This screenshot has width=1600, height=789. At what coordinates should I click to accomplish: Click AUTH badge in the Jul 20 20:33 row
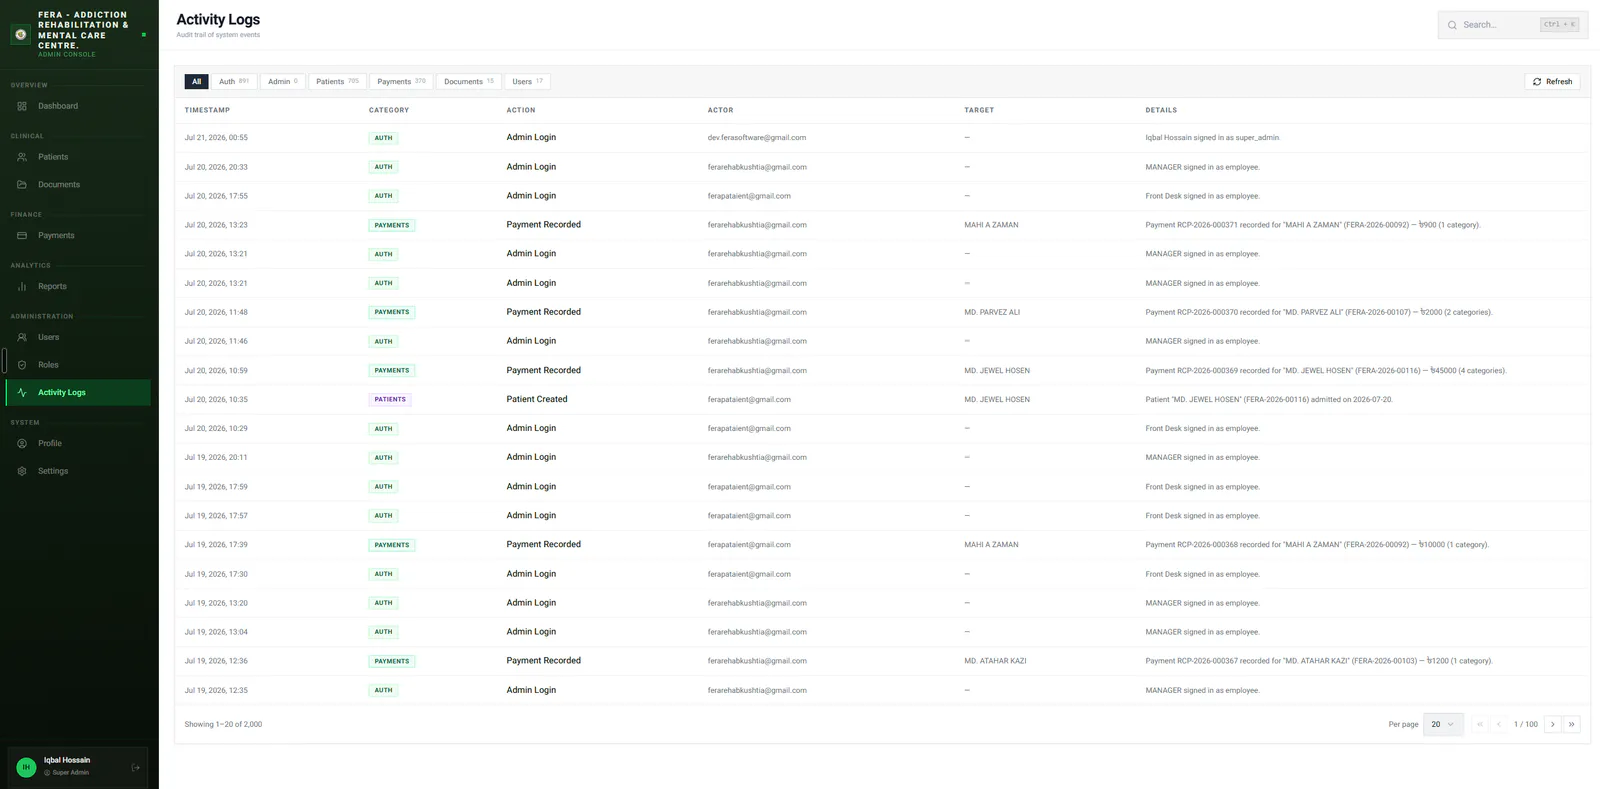pyautogui.click(x=384, y=167)
